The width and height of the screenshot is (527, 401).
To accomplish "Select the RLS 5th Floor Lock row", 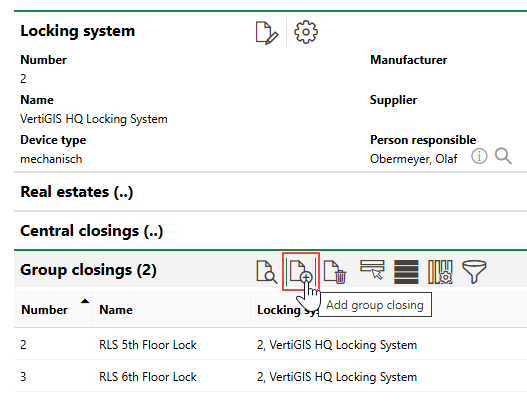I will pyautogui.click(x=270, y=345).
